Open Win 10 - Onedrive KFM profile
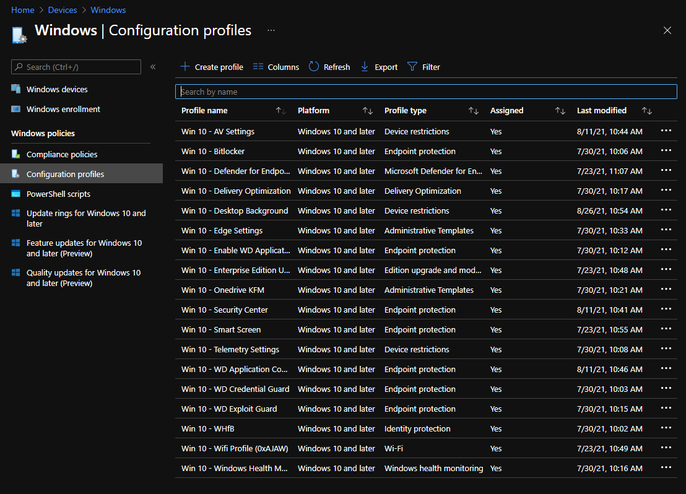This screenshot has height=494, width=686. pyautogui.click(x=223, y=290)
